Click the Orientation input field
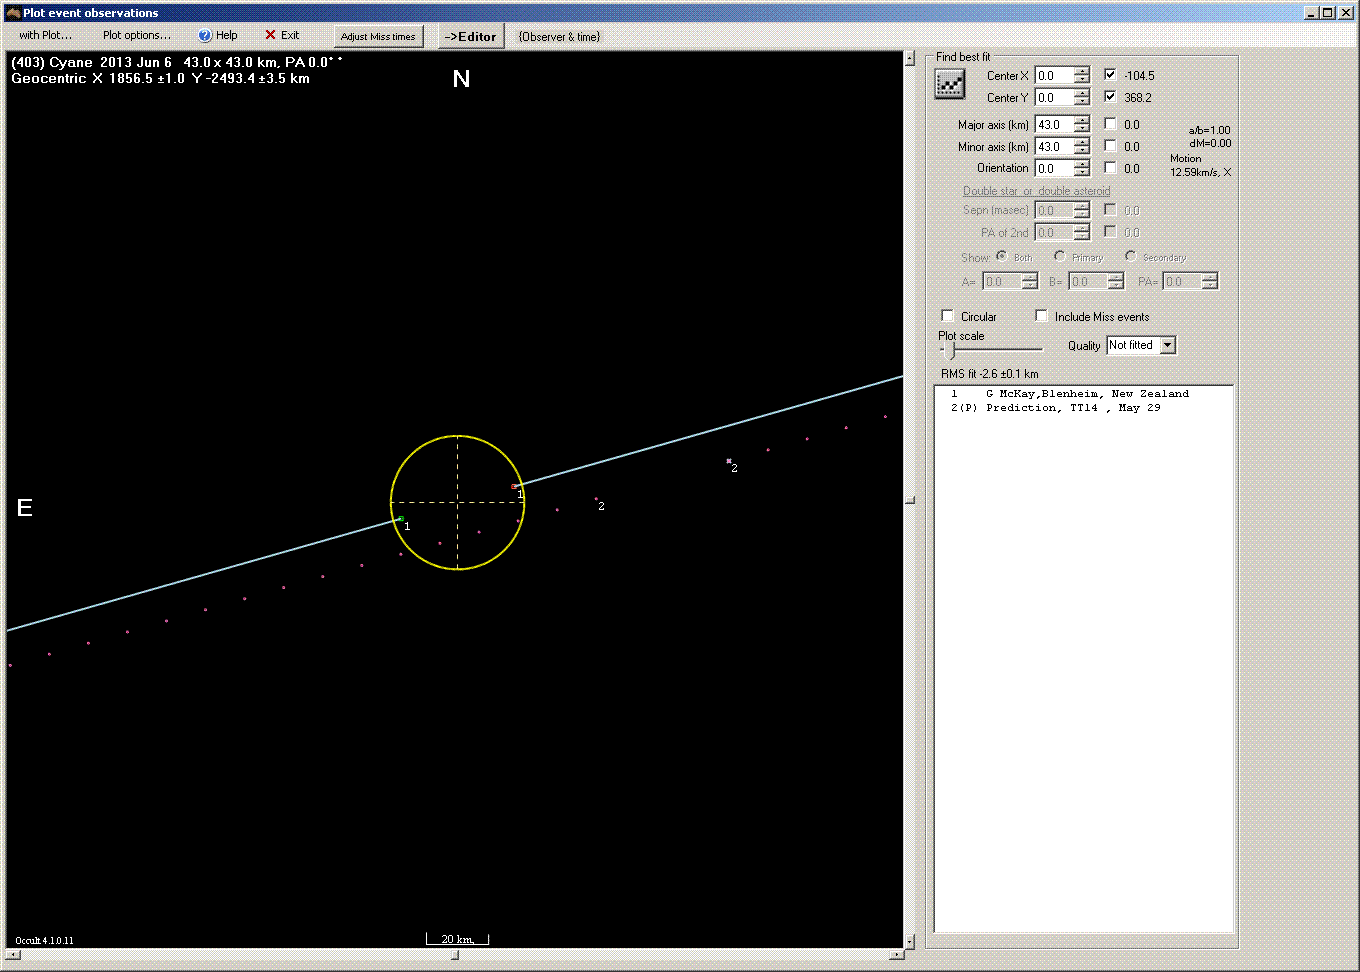This screenshot has height=972, width=1360. 1054,169
